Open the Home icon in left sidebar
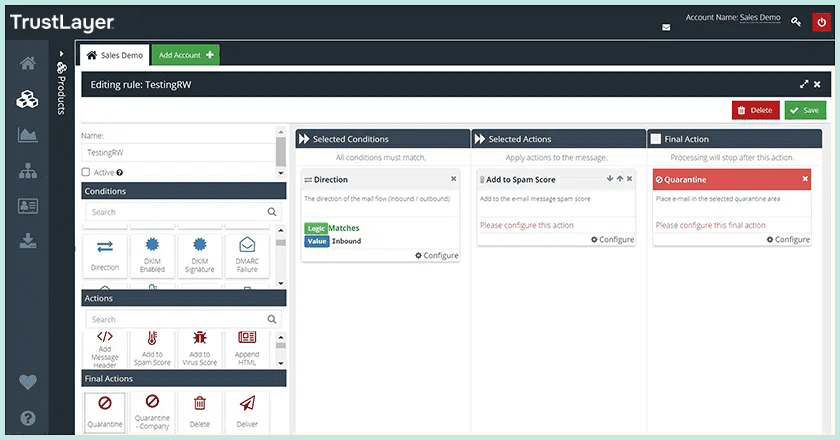 click(28, 65)
